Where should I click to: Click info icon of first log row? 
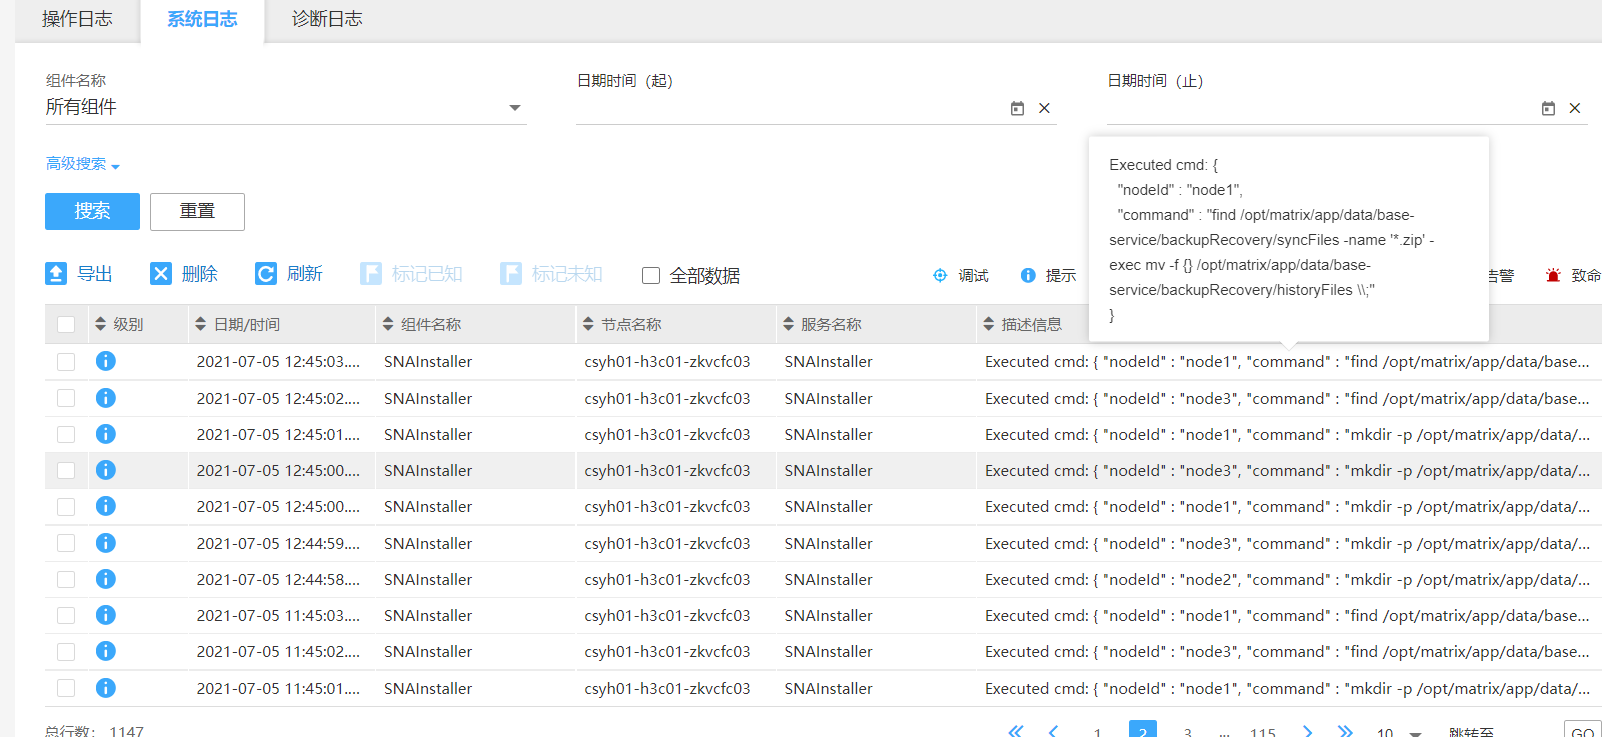pos(106,361)
